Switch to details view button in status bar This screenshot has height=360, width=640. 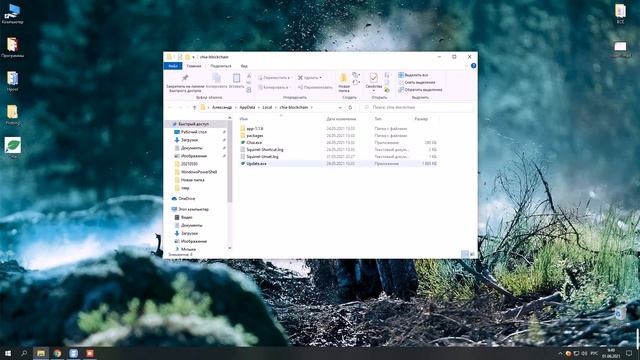464,254
